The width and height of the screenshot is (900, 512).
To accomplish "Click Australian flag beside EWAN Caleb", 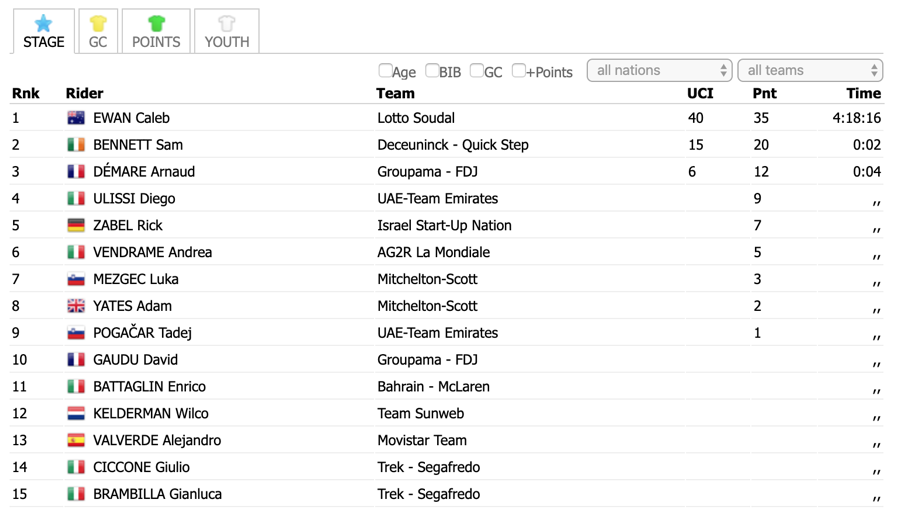I will coord(76,118).
